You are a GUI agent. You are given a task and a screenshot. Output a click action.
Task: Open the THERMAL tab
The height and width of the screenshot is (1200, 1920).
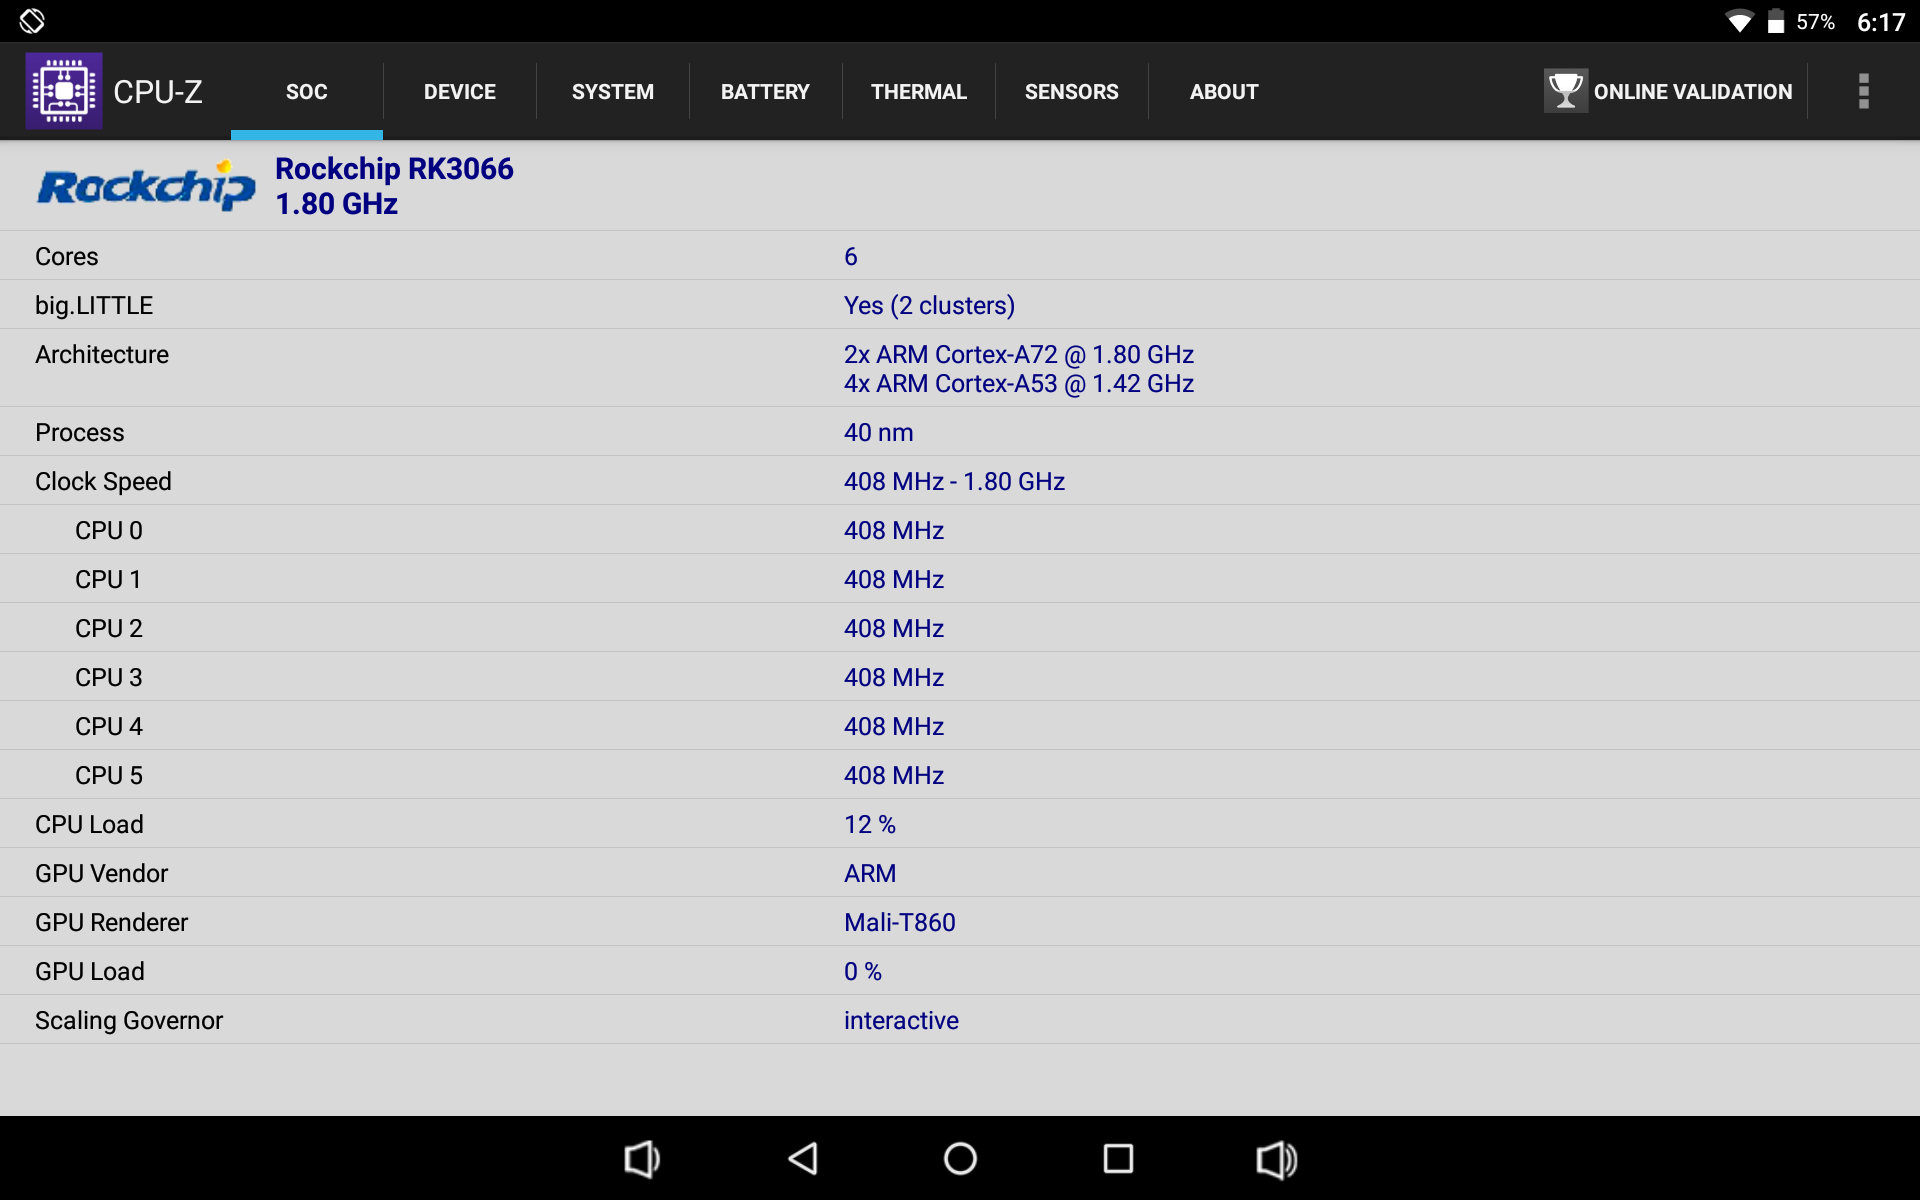coord(918,92)
